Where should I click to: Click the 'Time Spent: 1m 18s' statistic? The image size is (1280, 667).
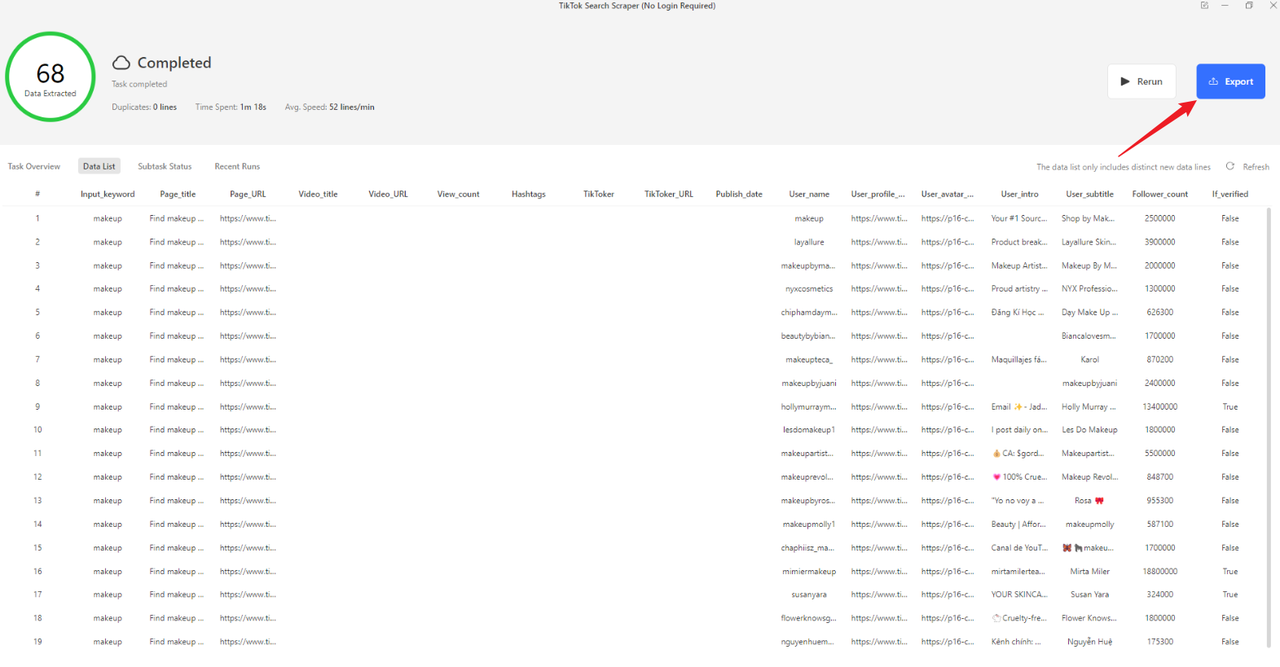231,107
